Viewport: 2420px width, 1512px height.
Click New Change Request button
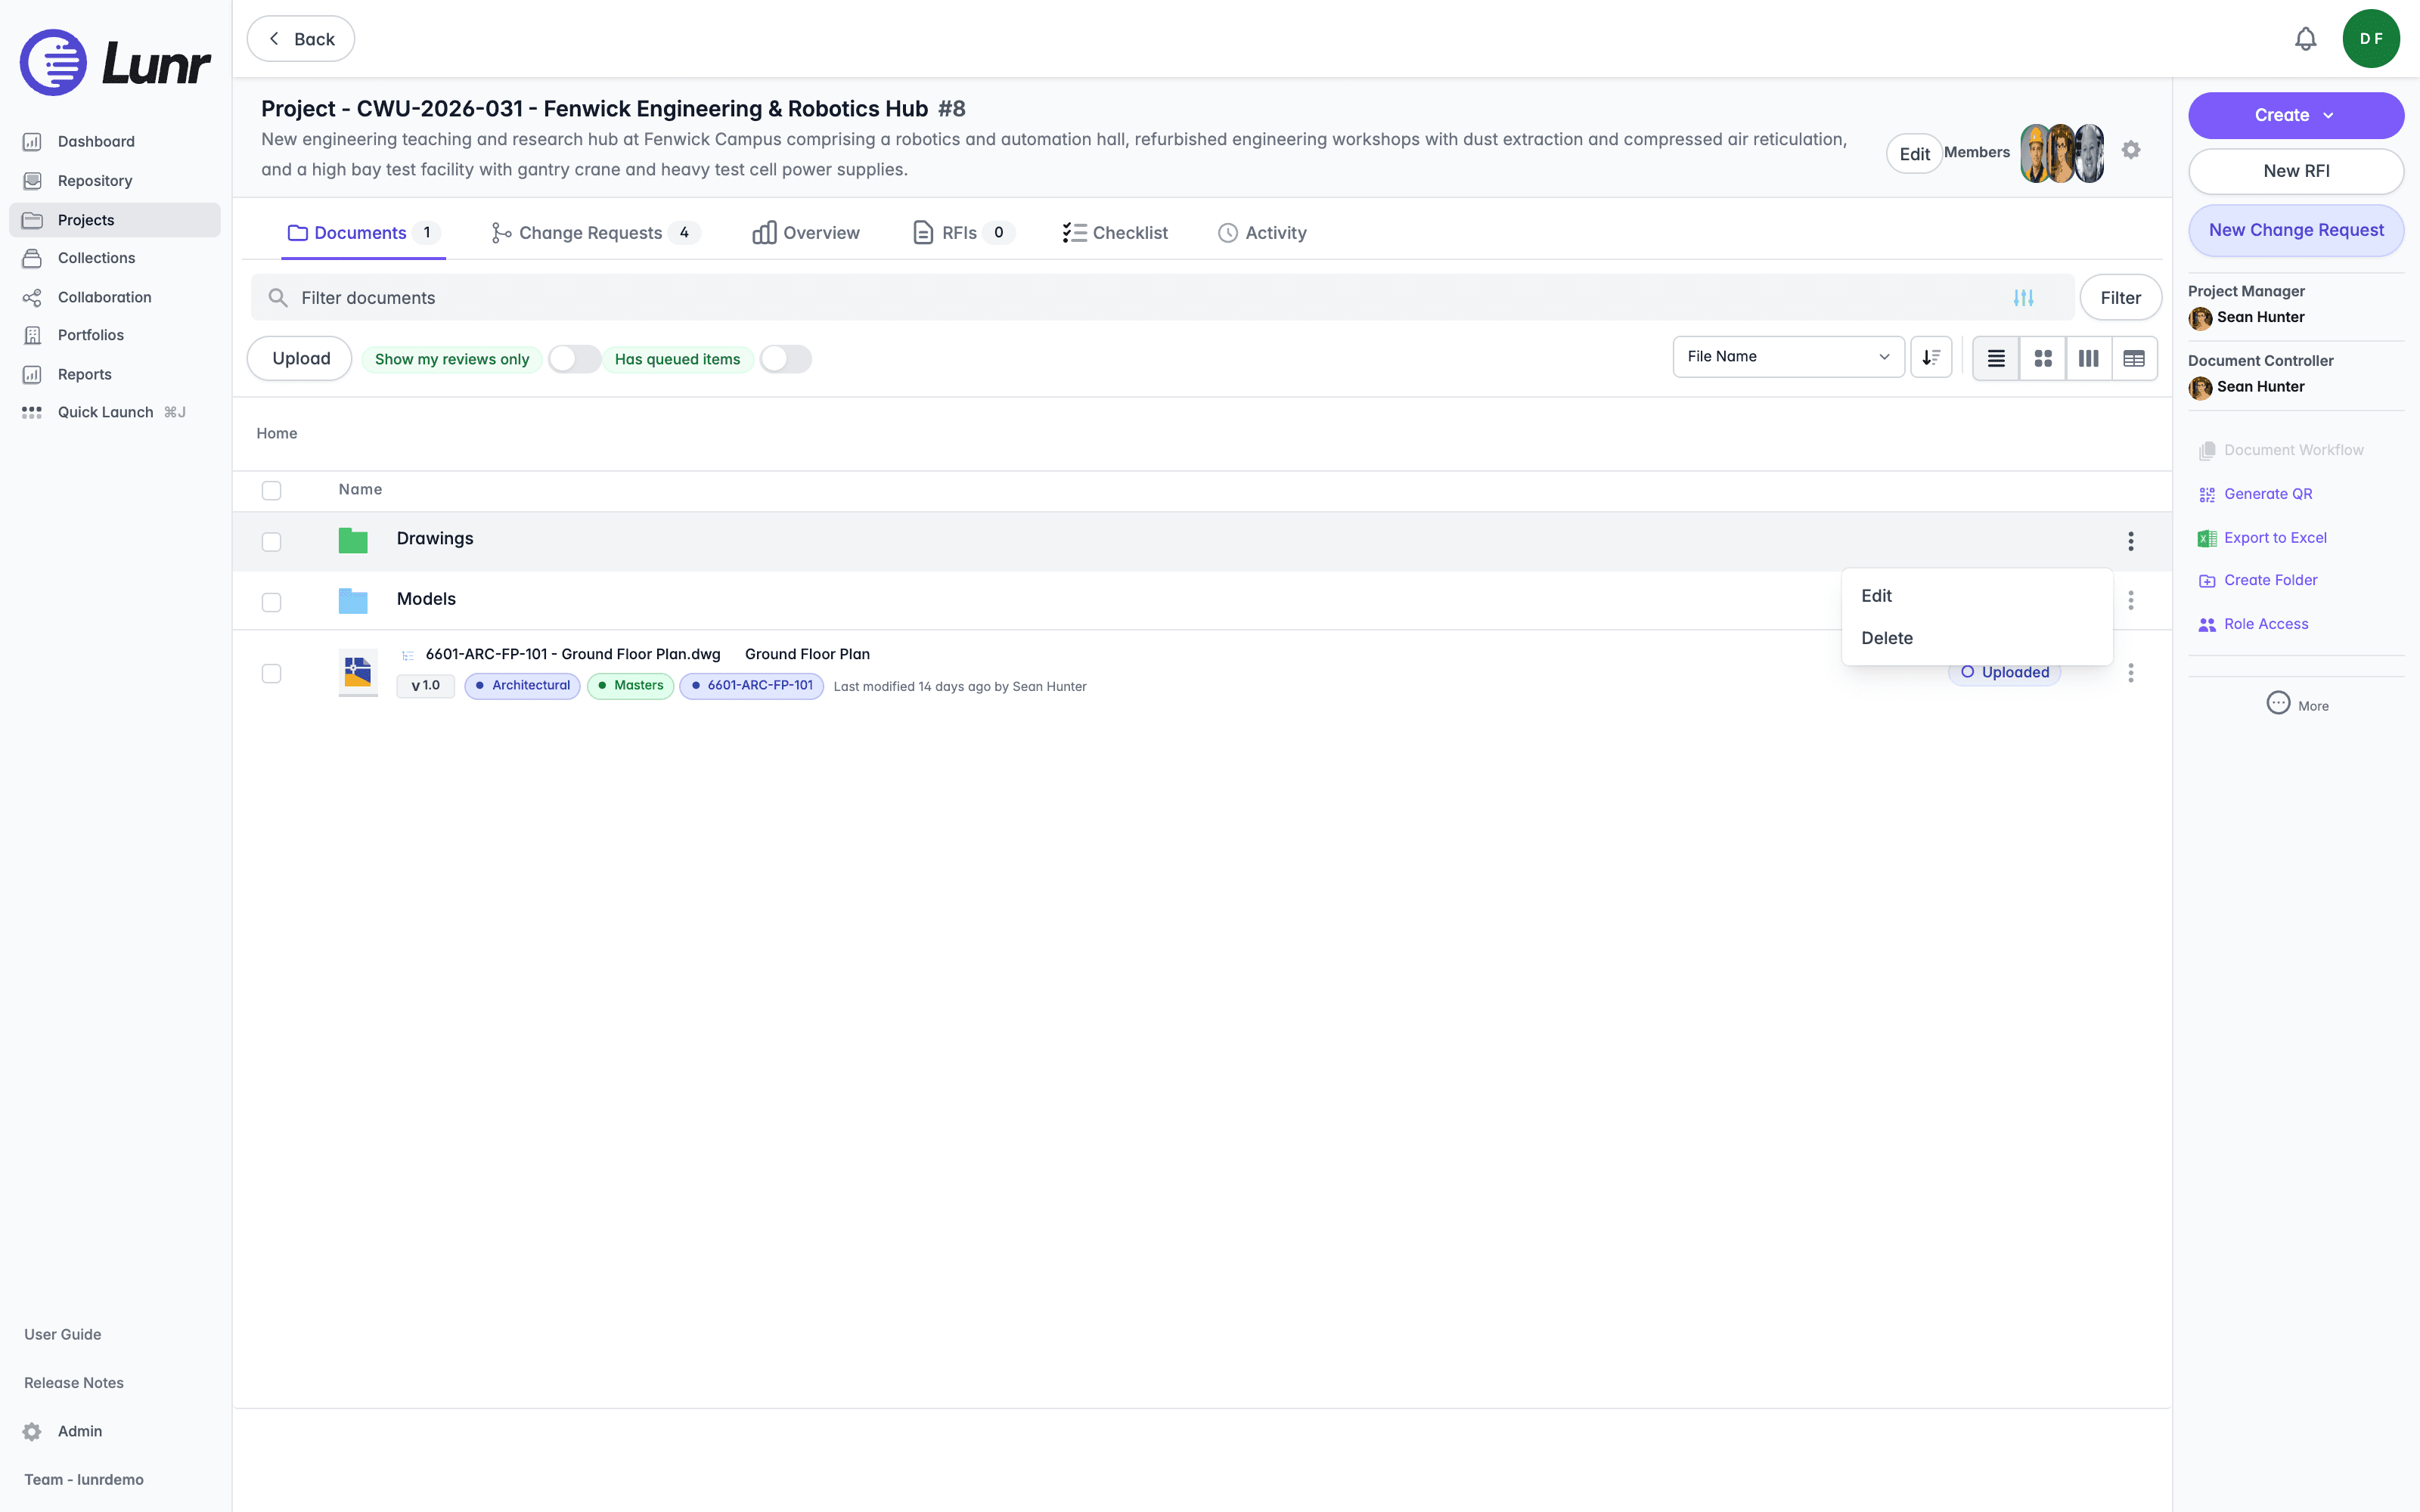[2296, 230]
